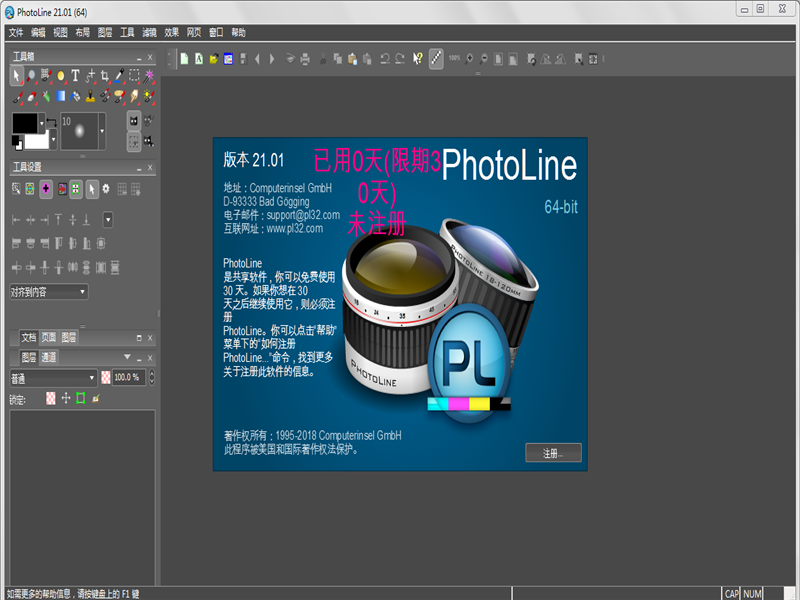Toggle the black cat mask mode button
The height and width of the screenshot is (600, 800).
tap(134, 121)
